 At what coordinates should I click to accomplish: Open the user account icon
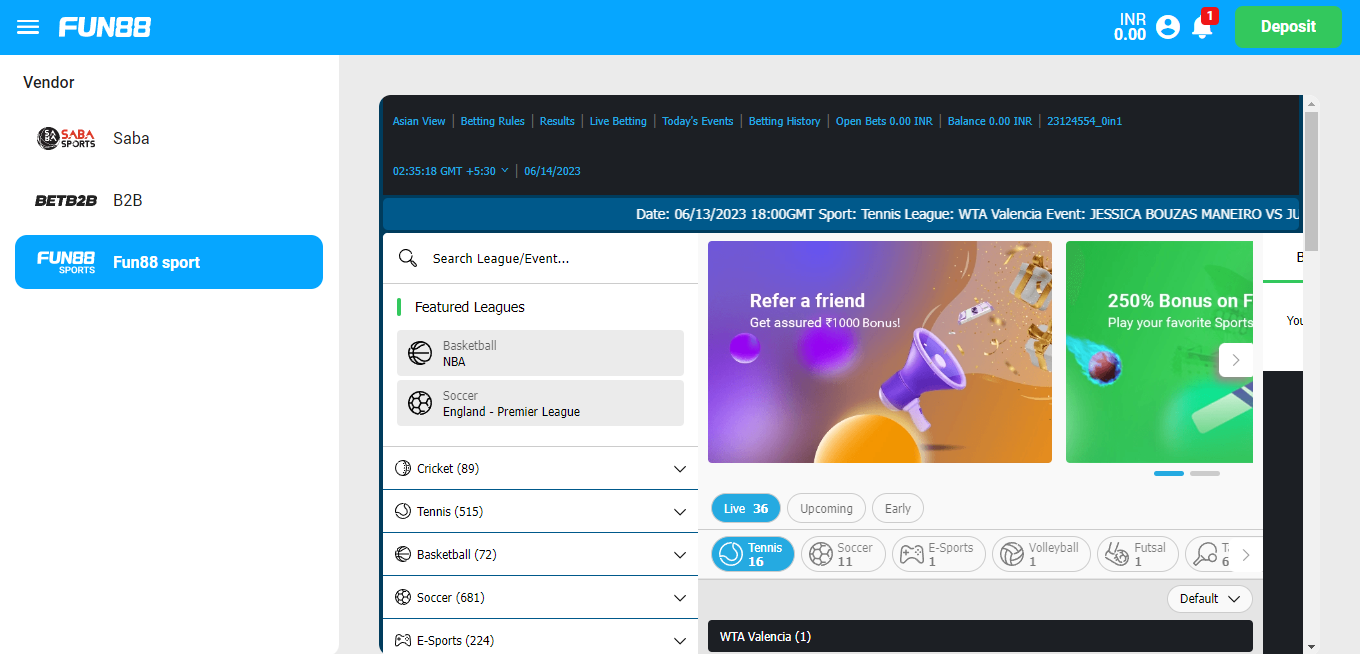(1168, 27)
